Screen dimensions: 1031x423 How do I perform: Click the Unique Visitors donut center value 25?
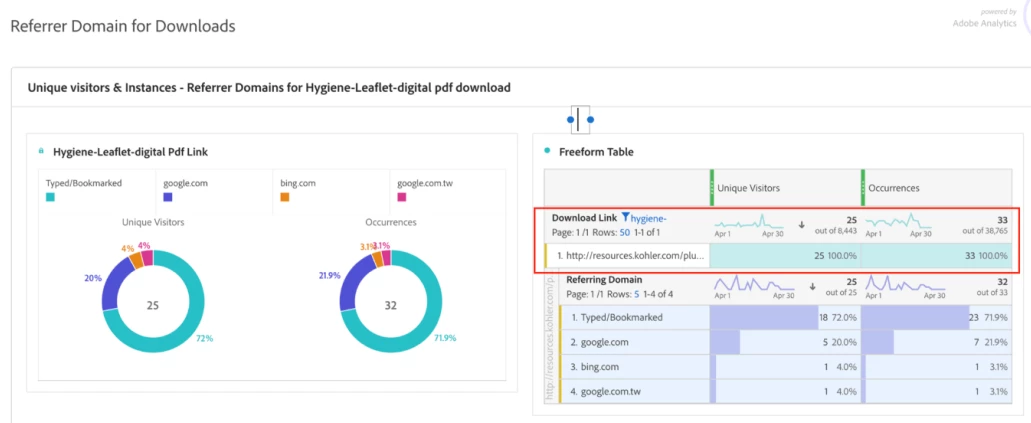coord(153,305)
